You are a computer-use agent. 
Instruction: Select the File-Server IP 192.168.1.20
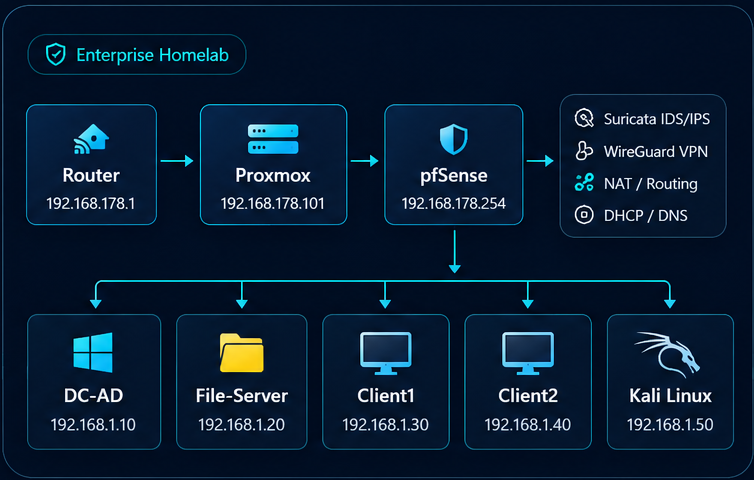[241, 425]
